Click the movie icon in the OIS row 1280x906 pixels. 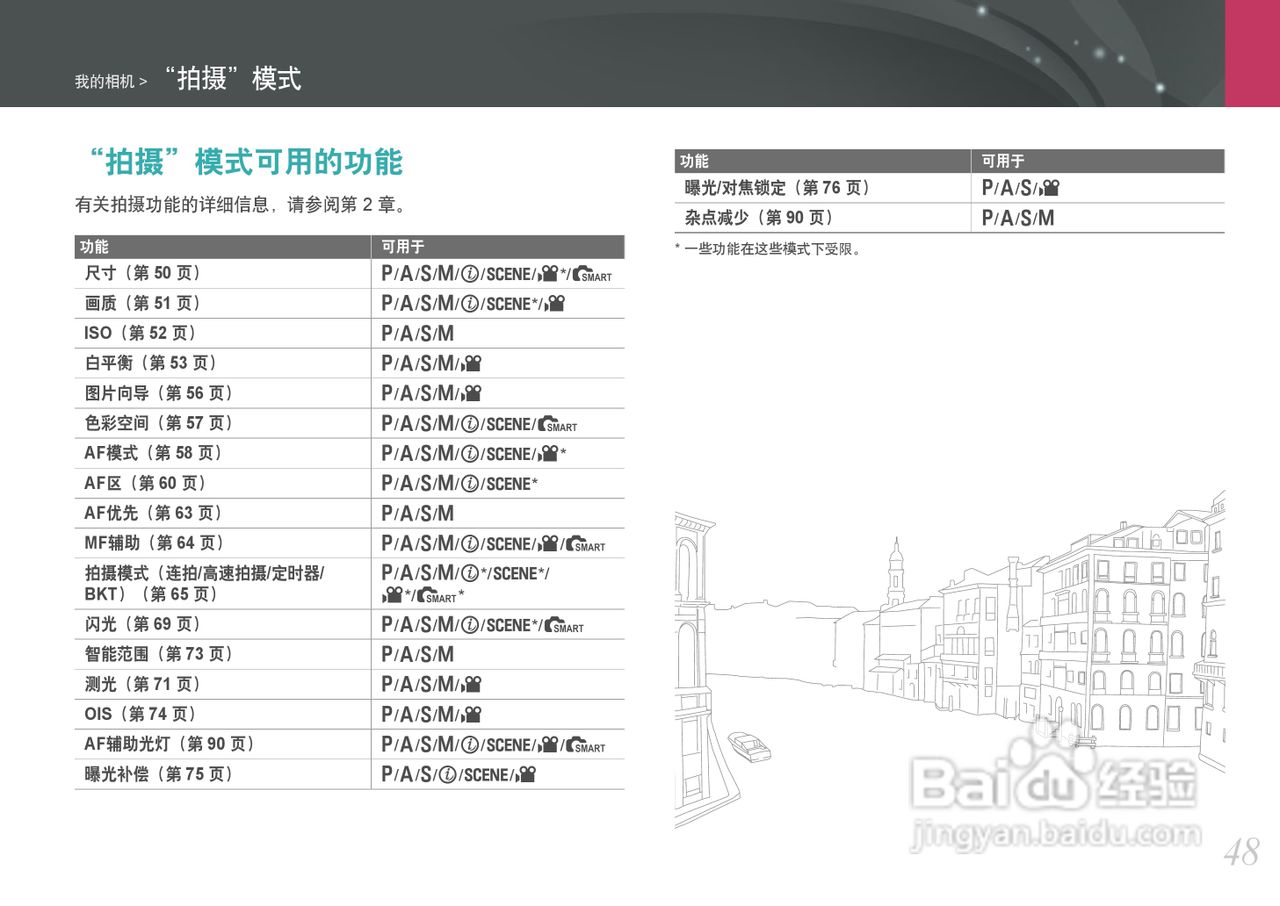[472, 715]
